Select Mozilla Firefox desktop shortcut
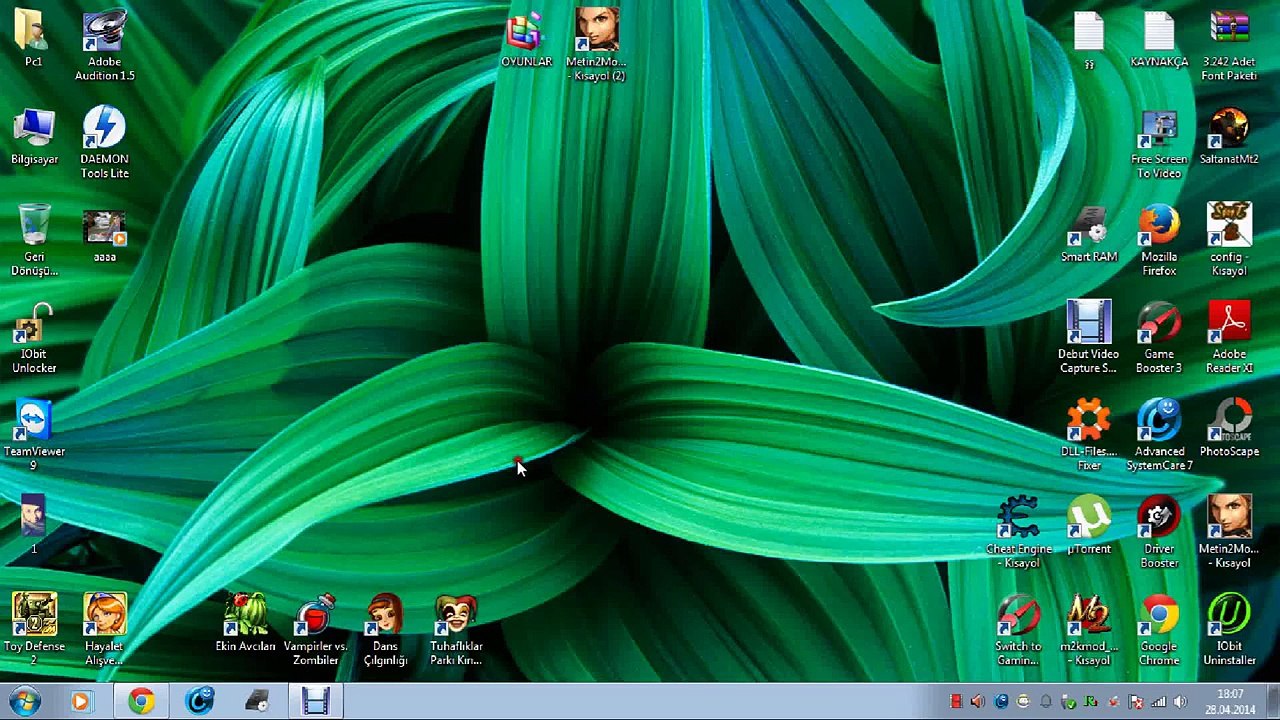This screenshot has height=720, width=1280. point(1158,228)
